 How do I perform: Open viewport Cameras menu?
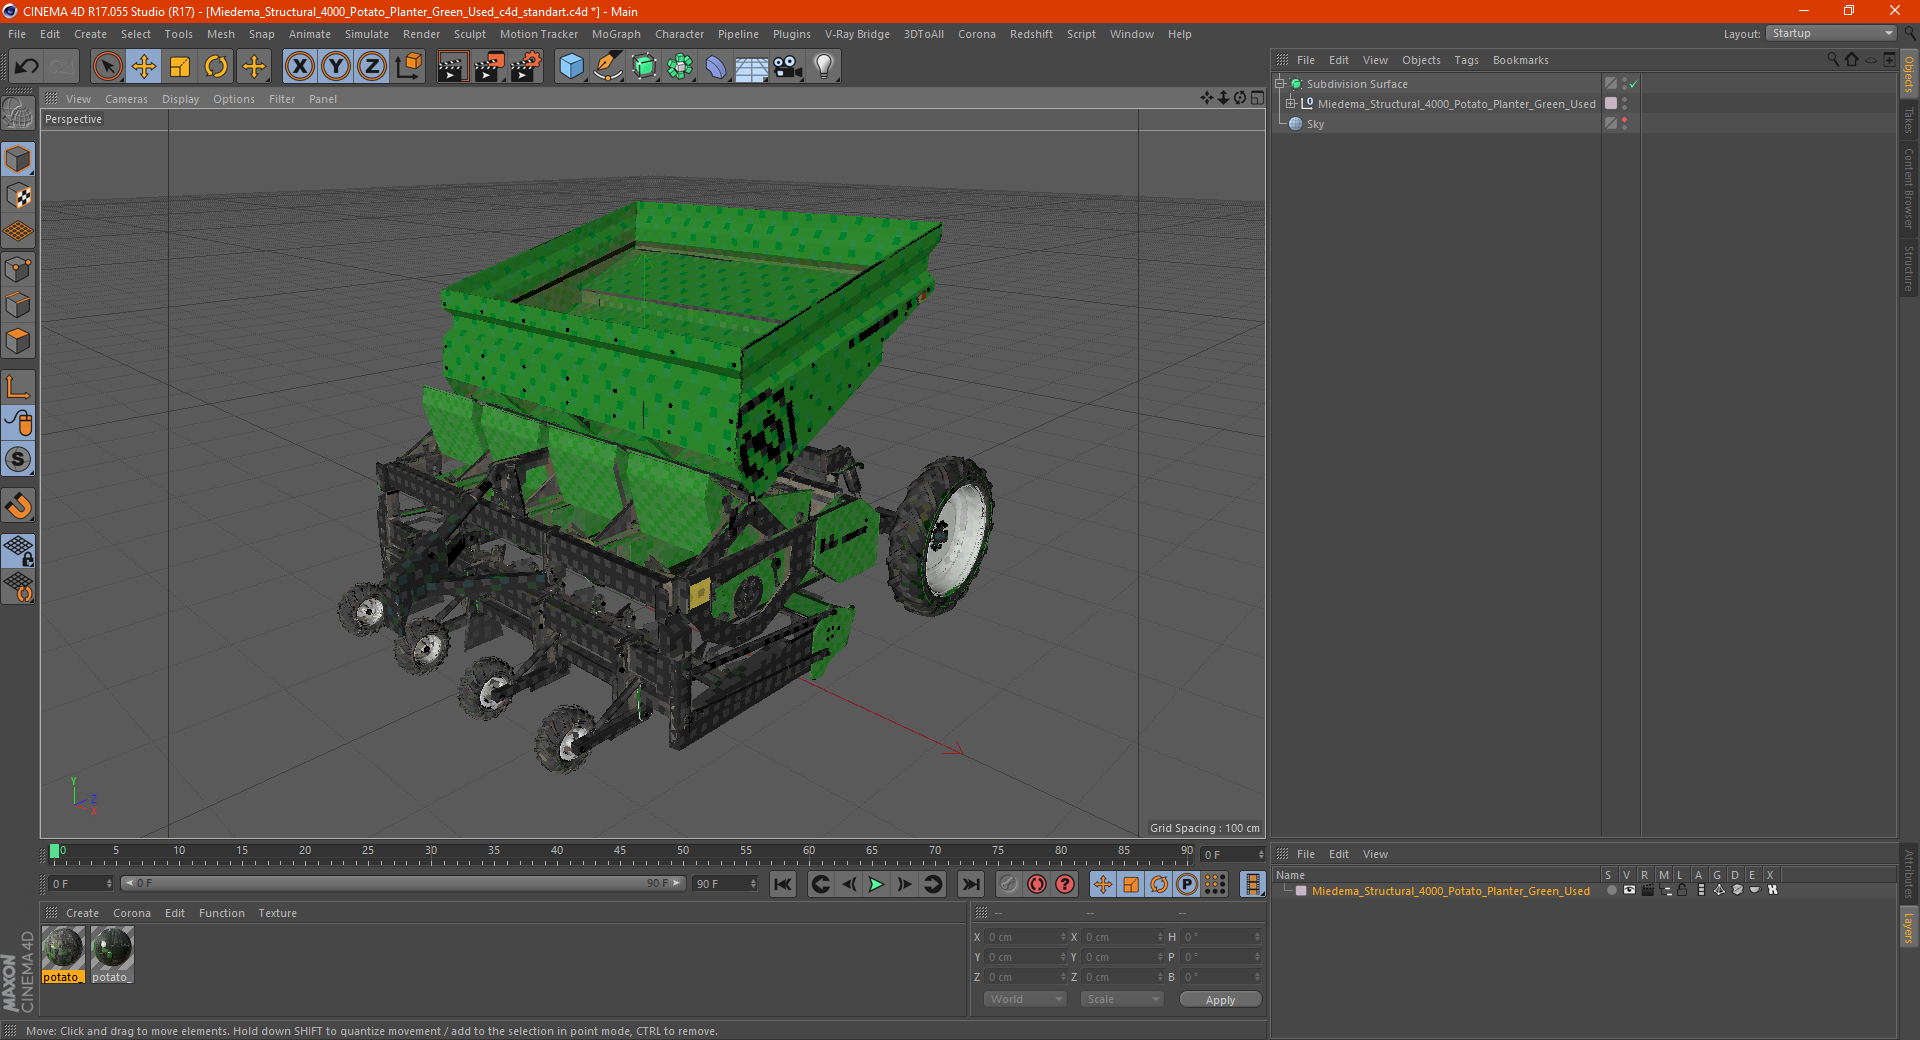[126, 99]
